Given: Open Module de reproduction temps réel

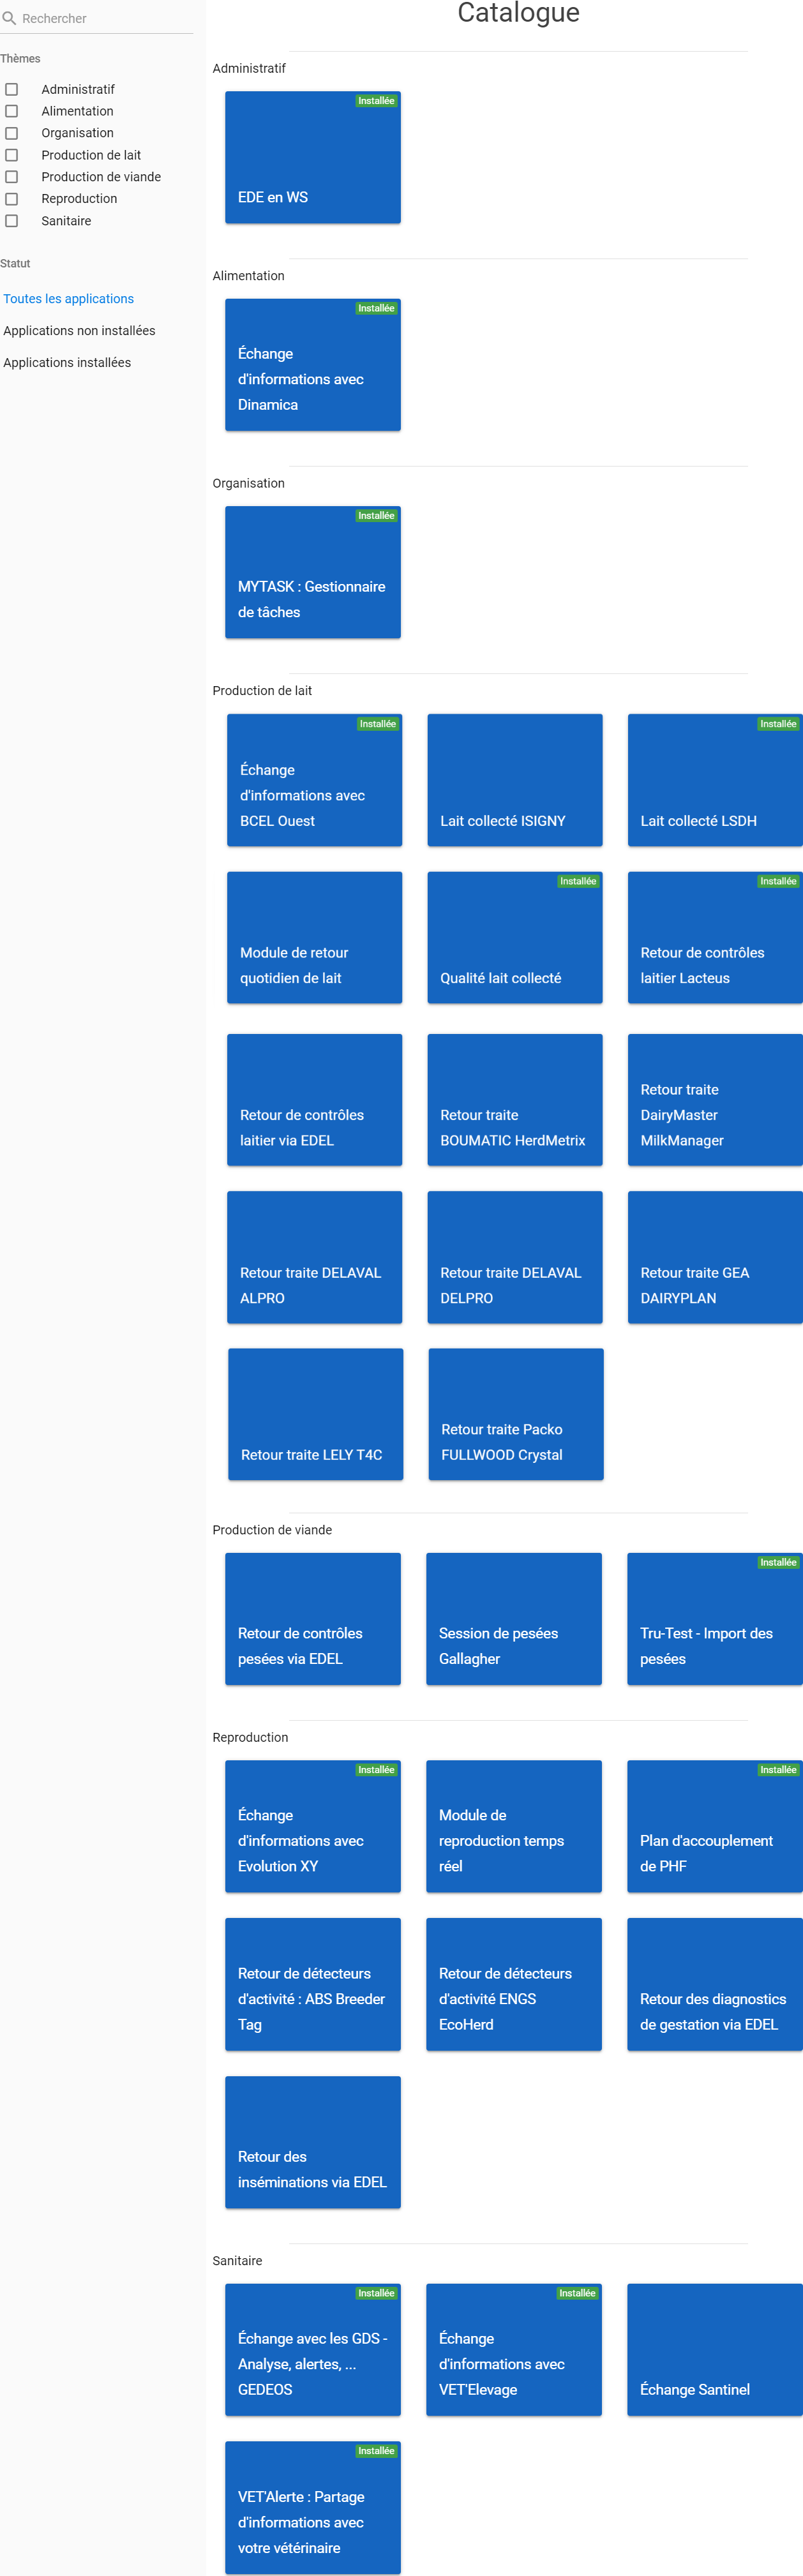Looking at the screenshot, I should pos(514,1826).
